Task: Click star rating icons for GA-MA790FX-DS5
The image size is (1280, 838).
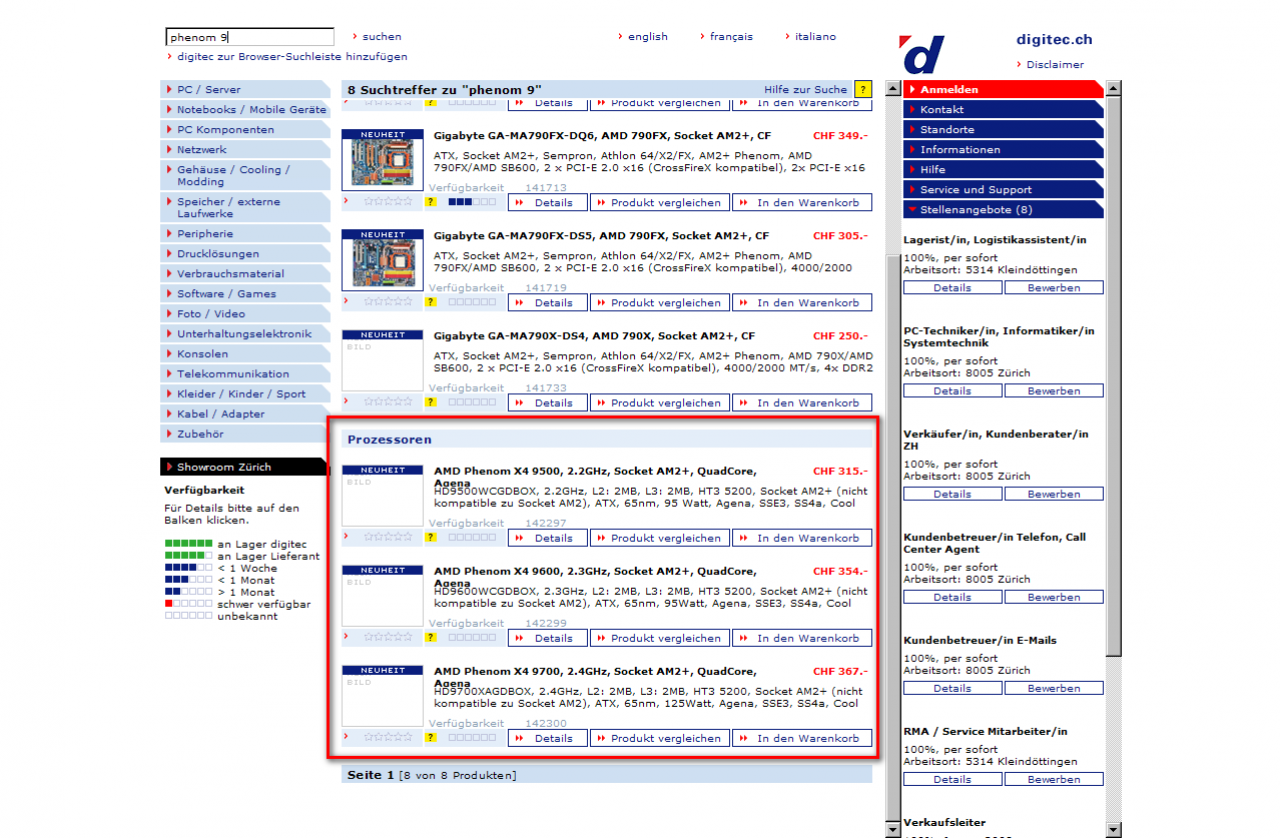Action: point(388,301)
